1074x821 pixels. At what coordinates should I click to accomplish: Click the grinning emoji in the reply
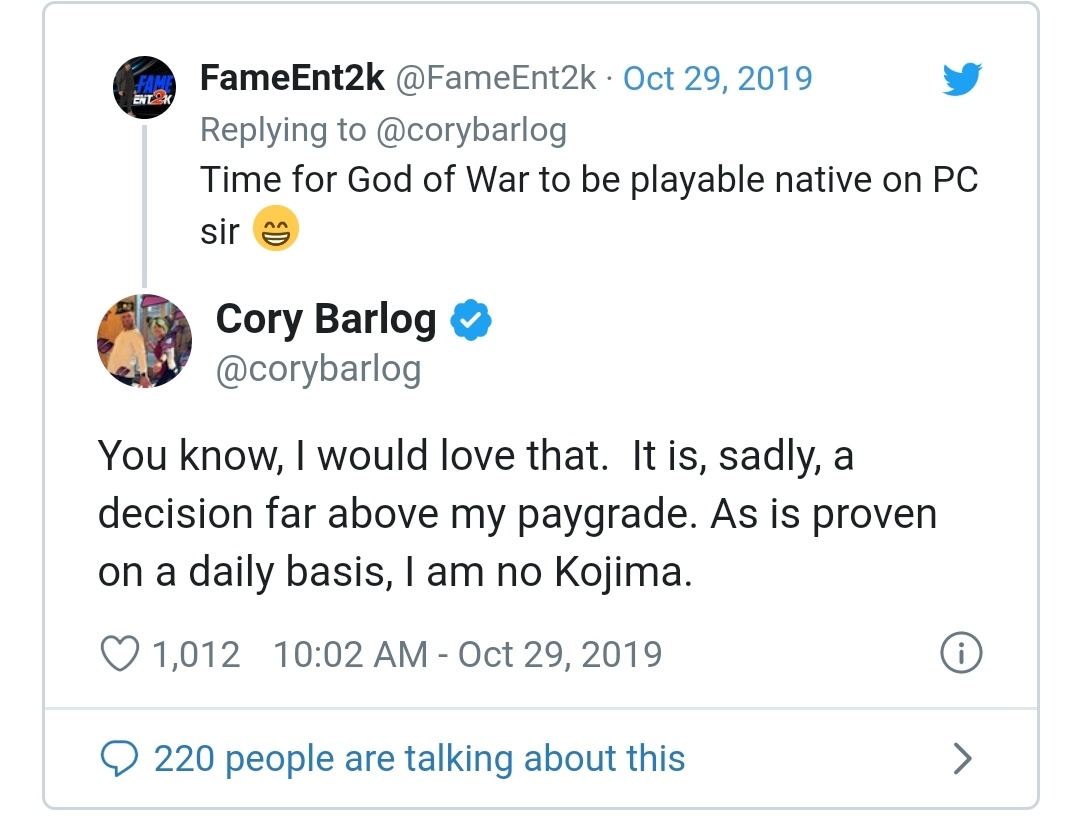[274, 231]
